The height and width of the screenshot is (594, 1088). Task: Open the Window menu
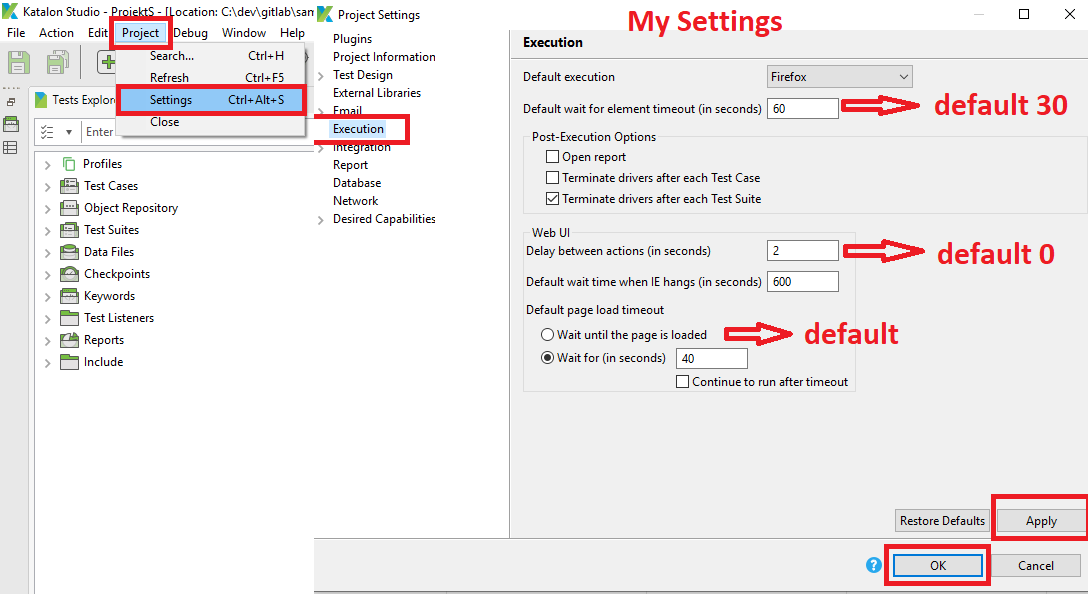[x=244, y=33]
